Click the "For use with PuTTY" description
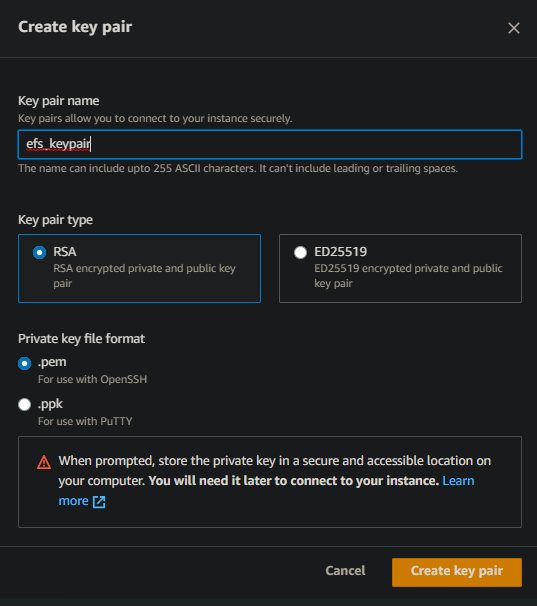The width and height of the screenshot is (537, 606). coord(85,421)
